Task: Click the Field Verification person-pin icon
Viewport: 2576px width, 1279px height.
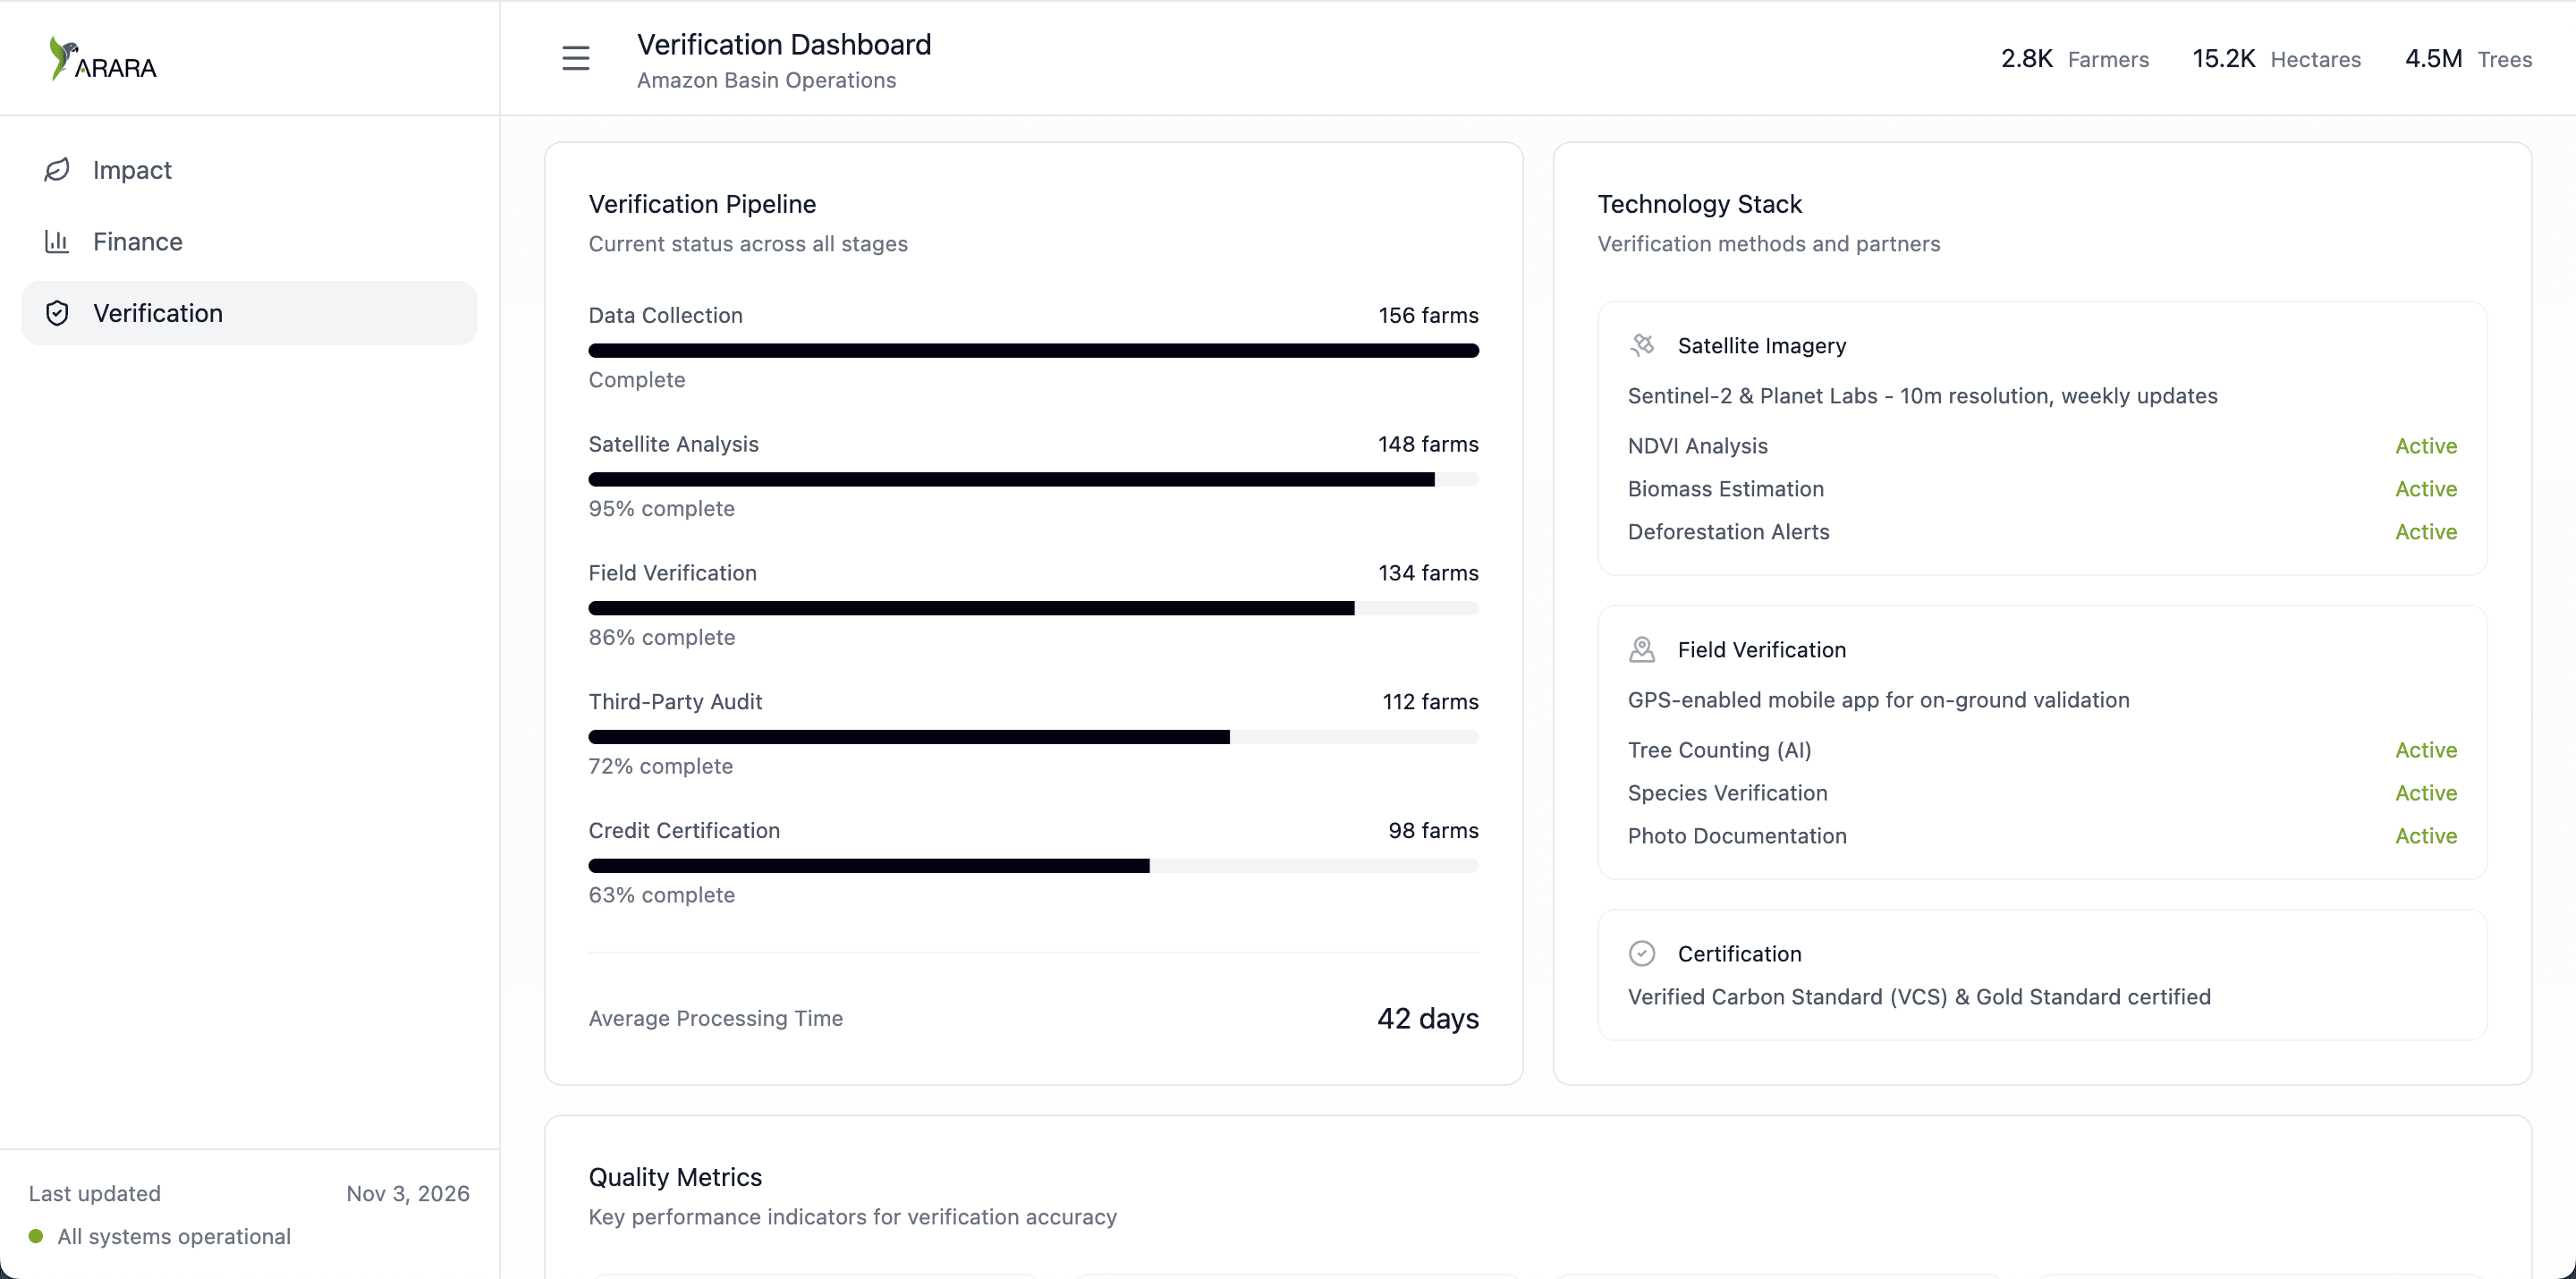Action: [x=1642, y=649]
